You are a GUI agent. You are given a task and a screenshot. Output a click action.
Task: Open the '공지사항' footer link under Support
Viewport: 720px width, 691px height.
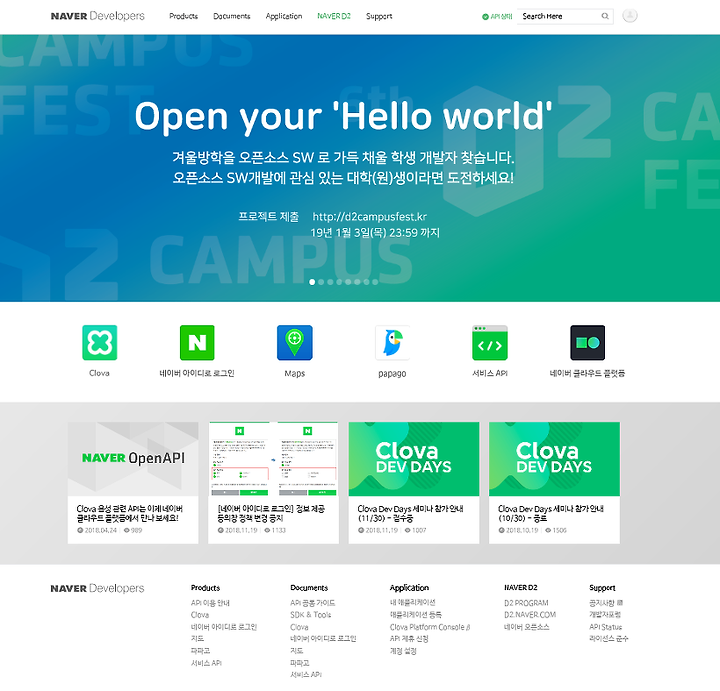[x=602, y=603]
